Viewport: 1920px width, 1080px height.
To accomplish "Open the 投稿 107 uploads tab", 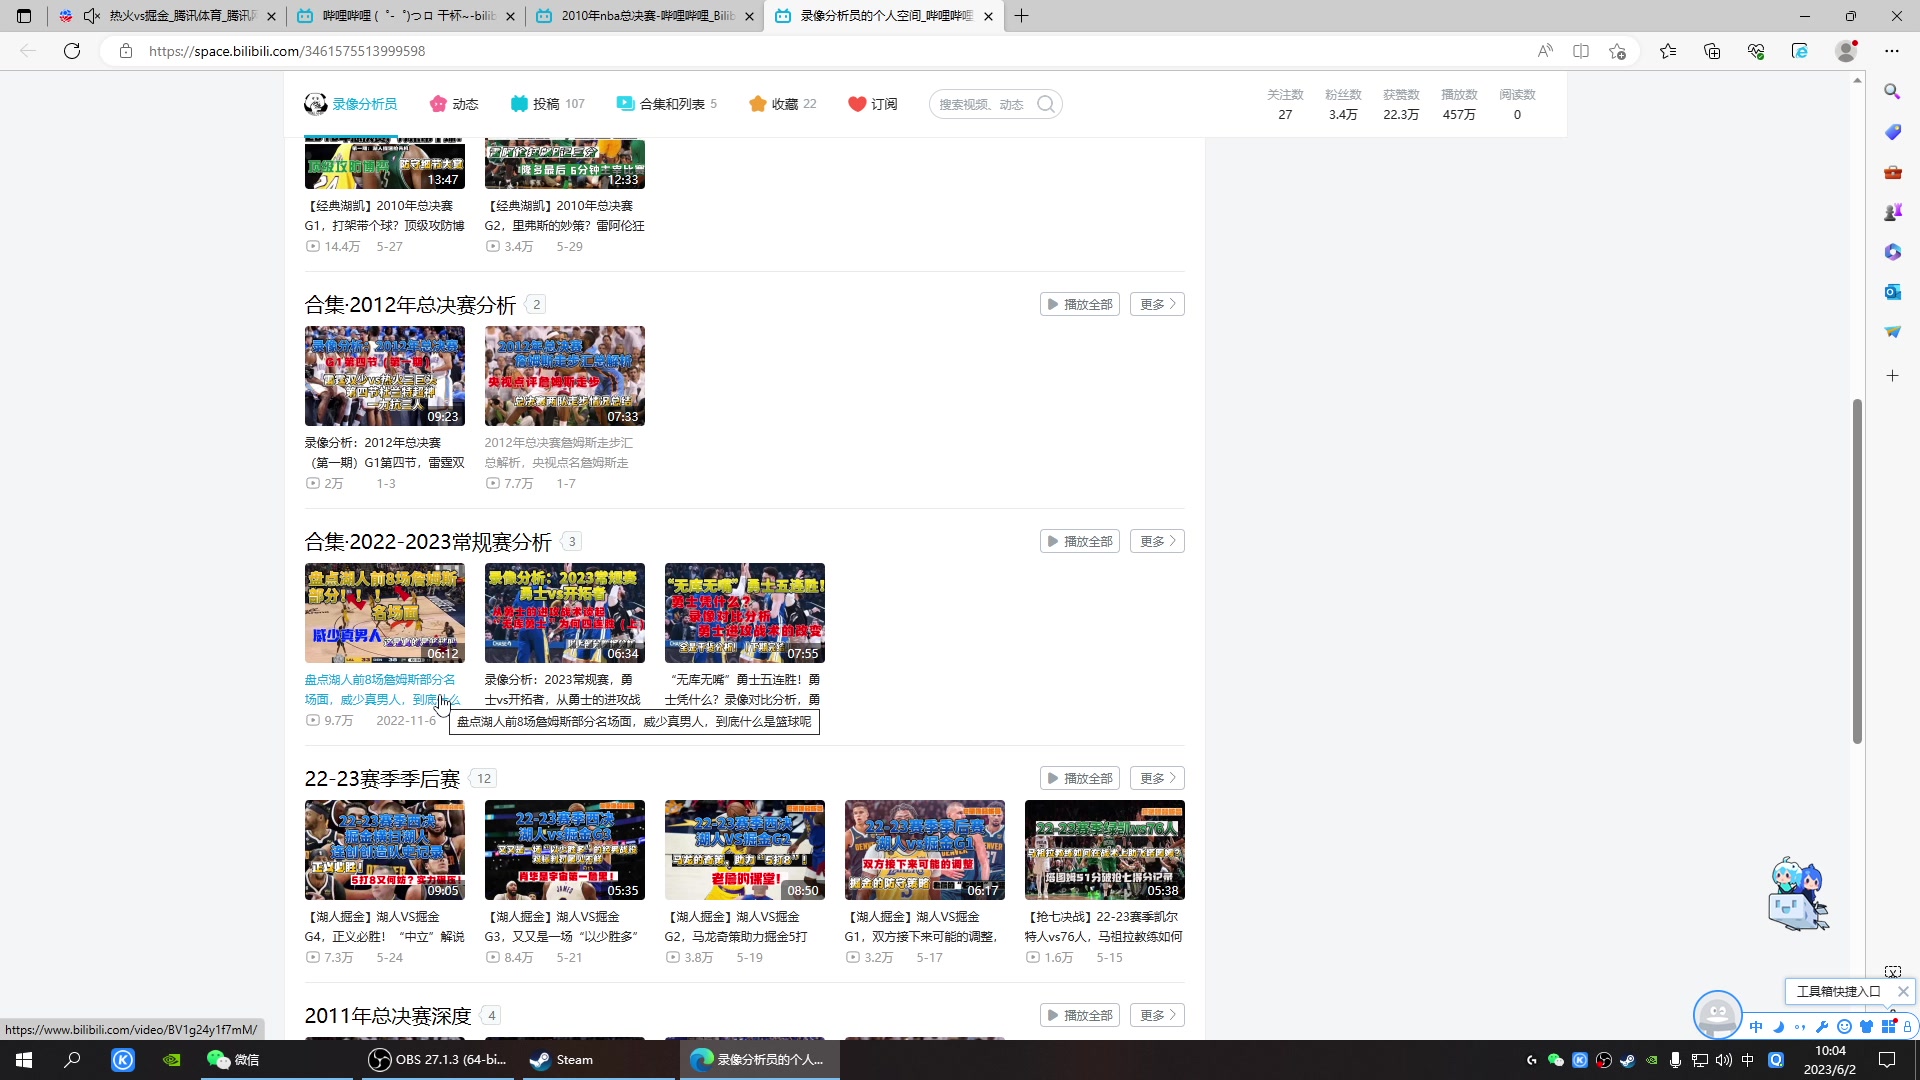I will pos(547,104).
